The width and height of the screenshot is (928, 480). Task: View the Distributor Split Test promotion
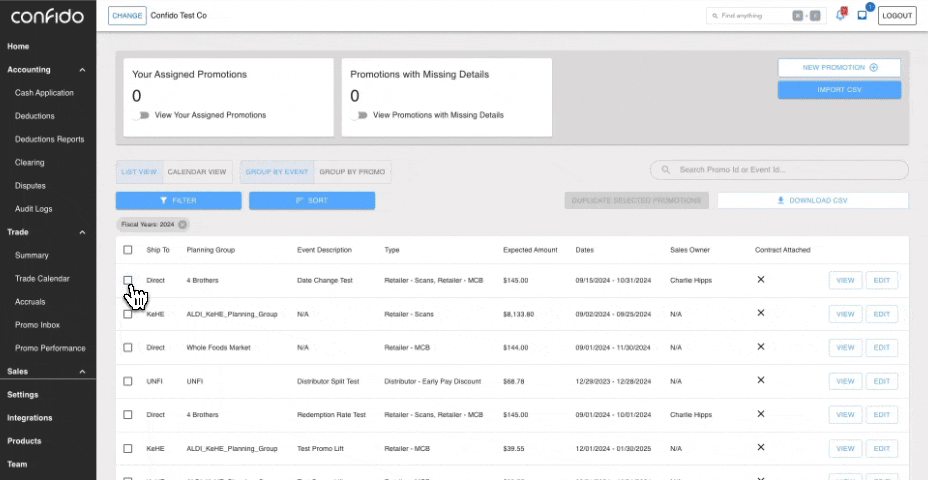click(x=845, y=382)
